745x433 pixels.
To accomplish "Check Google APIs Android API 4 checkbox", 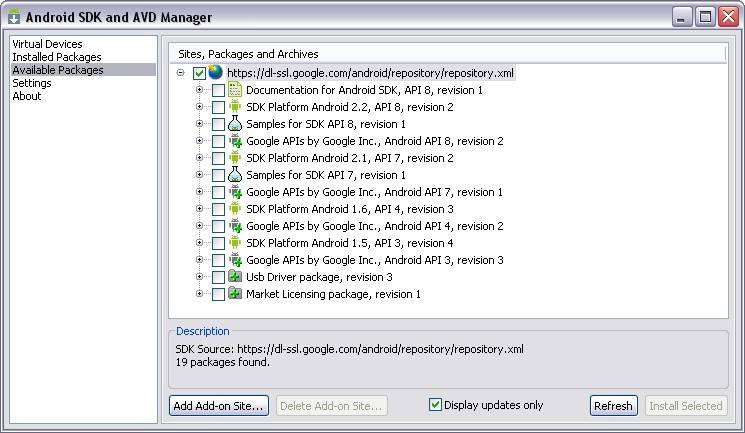I will click(218, 226).
